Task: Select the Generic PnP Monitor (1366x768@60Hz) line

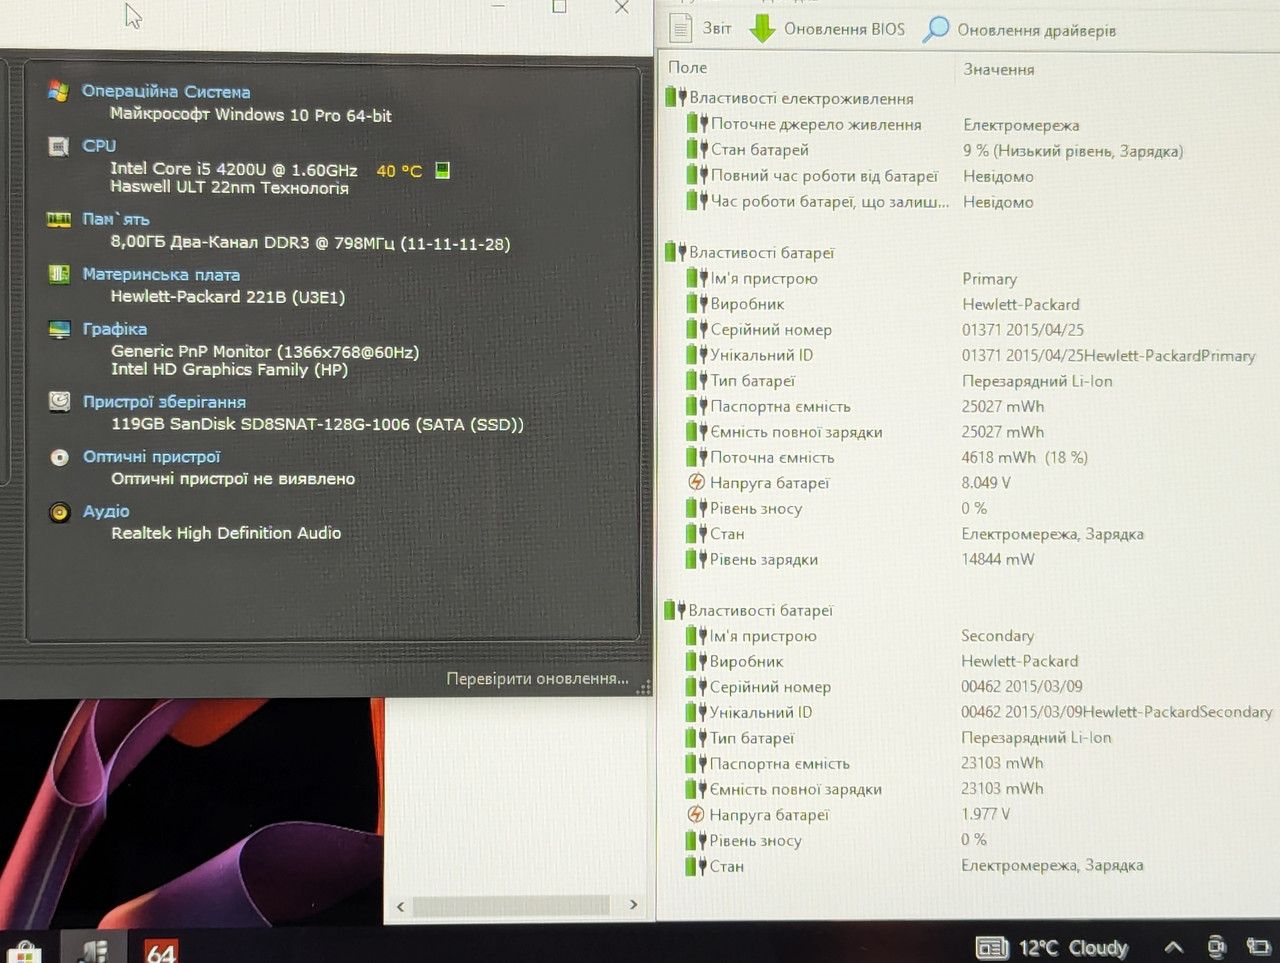Action: point(265,351)
